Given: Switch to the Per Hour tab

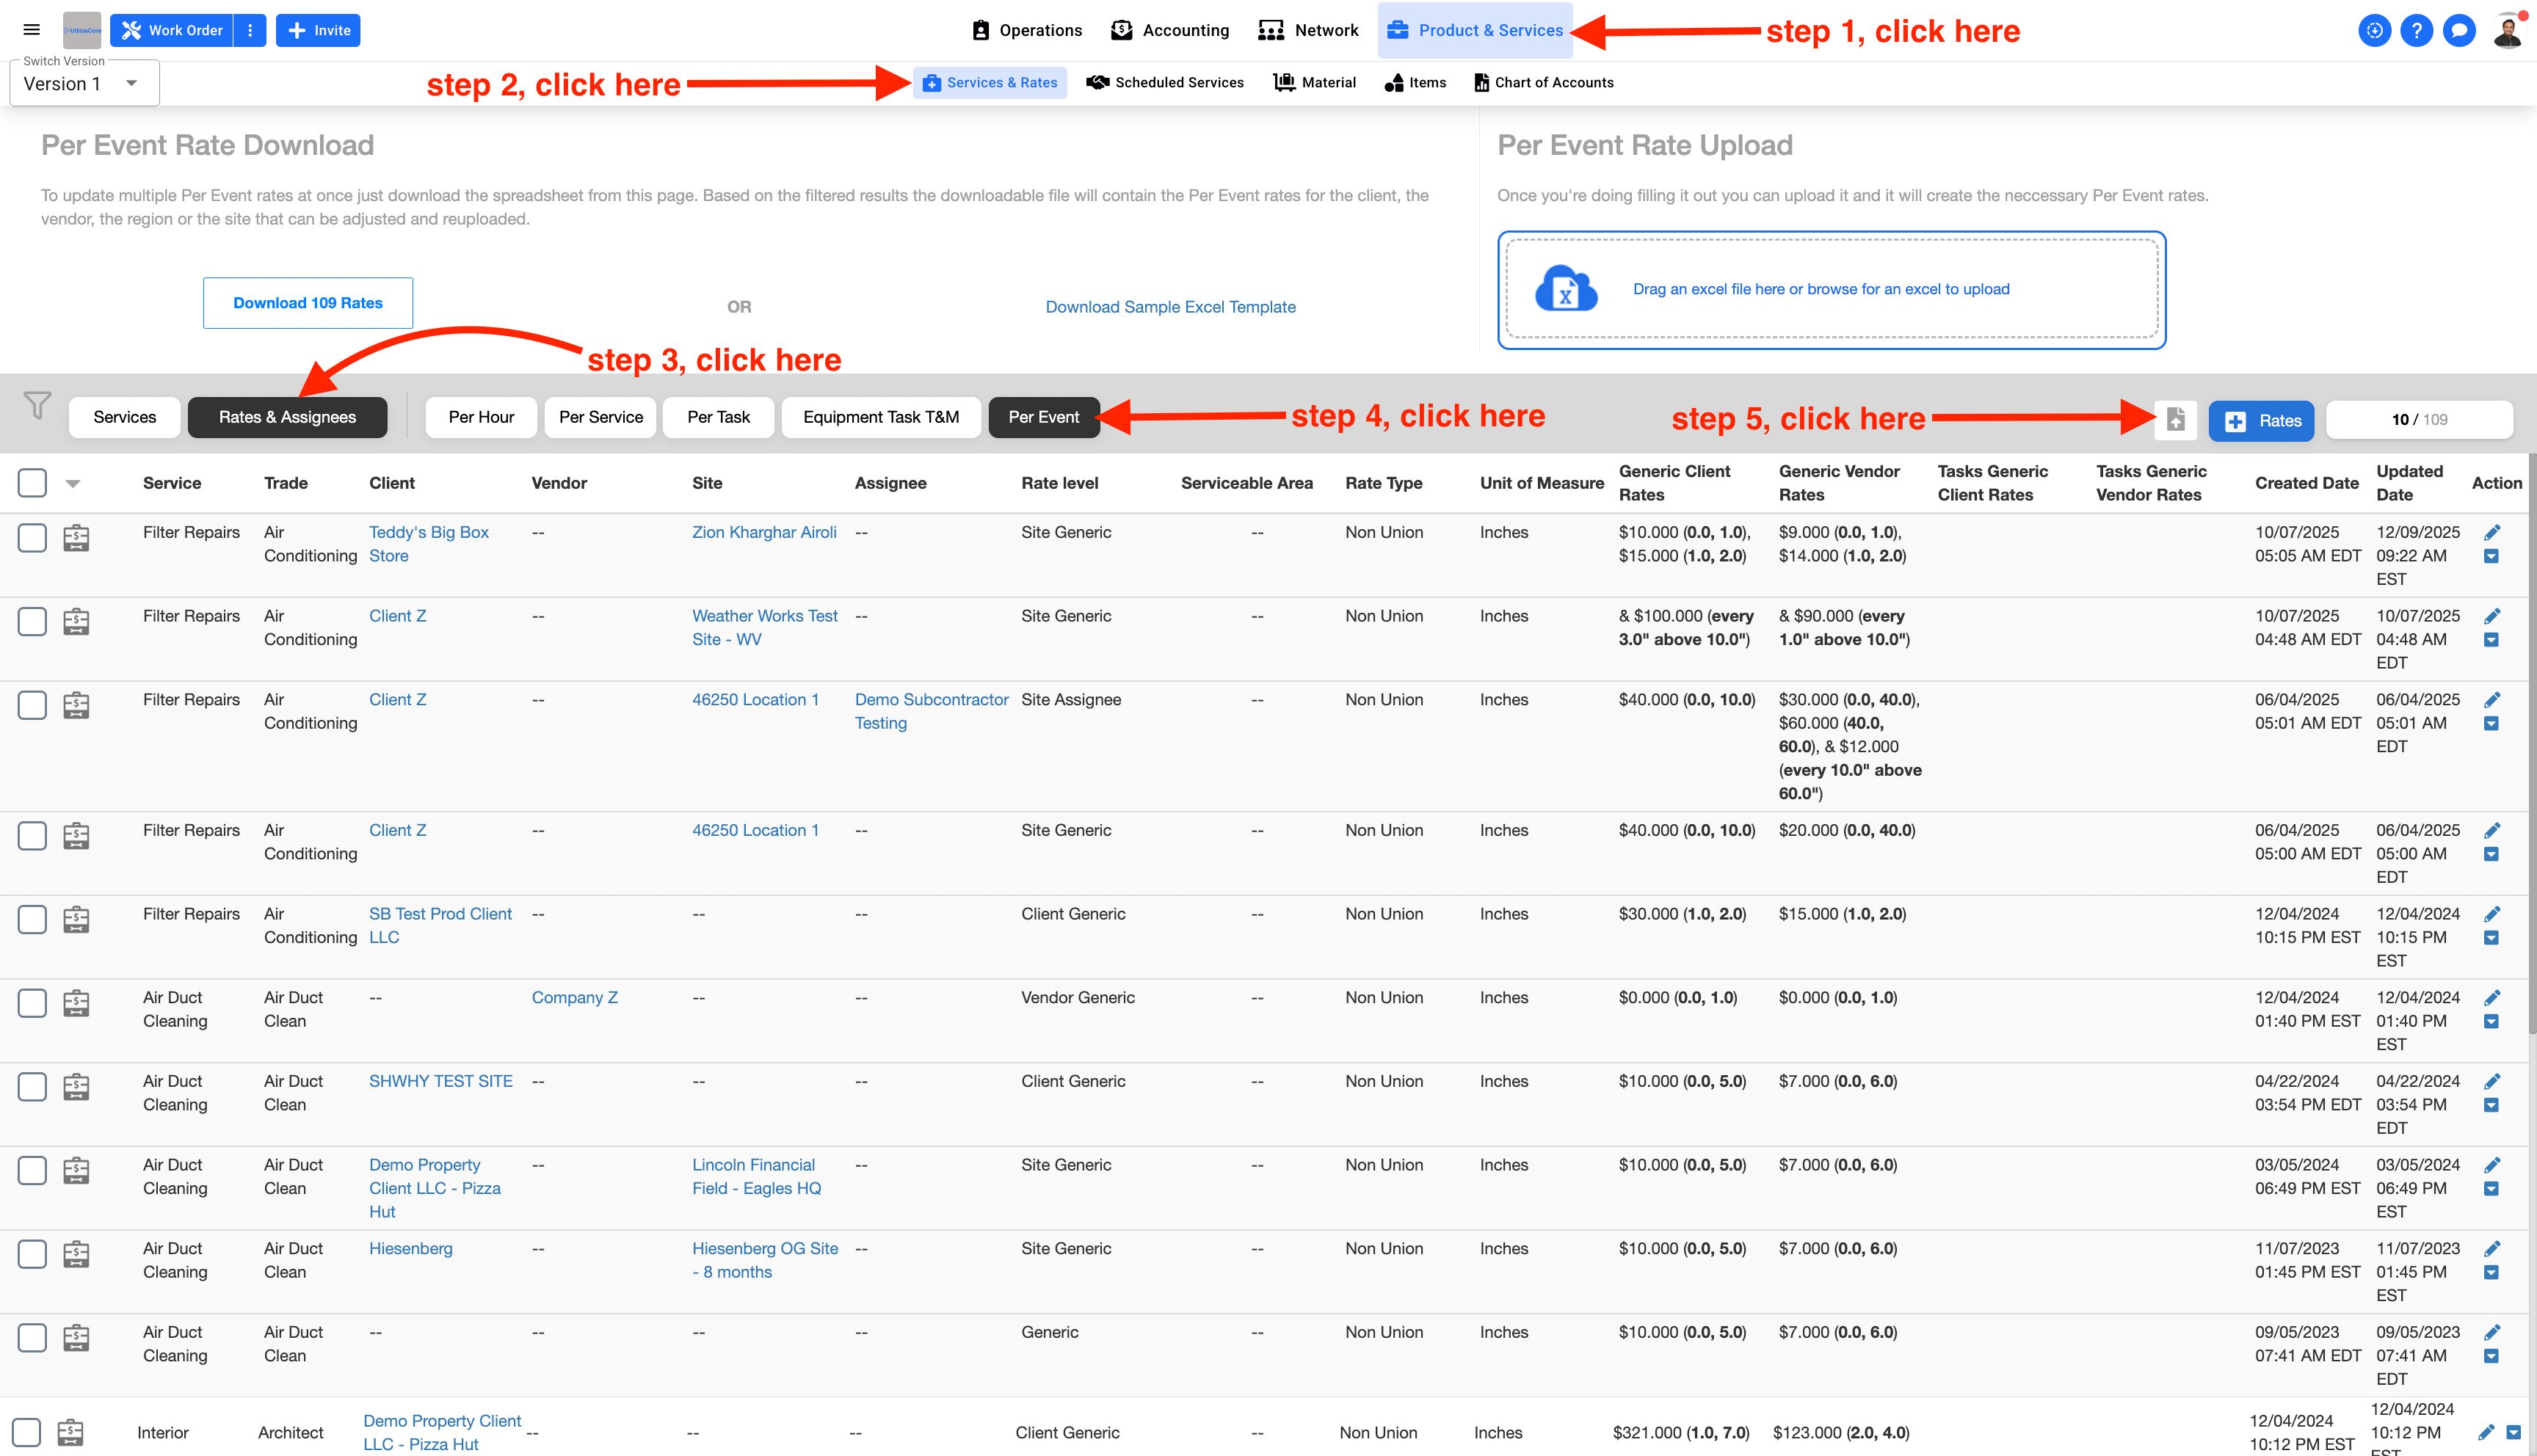Looking at the screenshot, I should coord(481,417).
